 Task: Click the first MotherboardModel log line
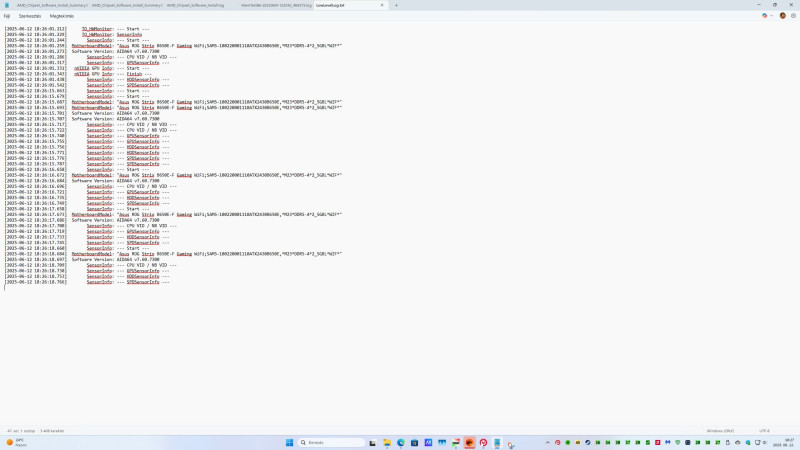(x=173, y=46)
